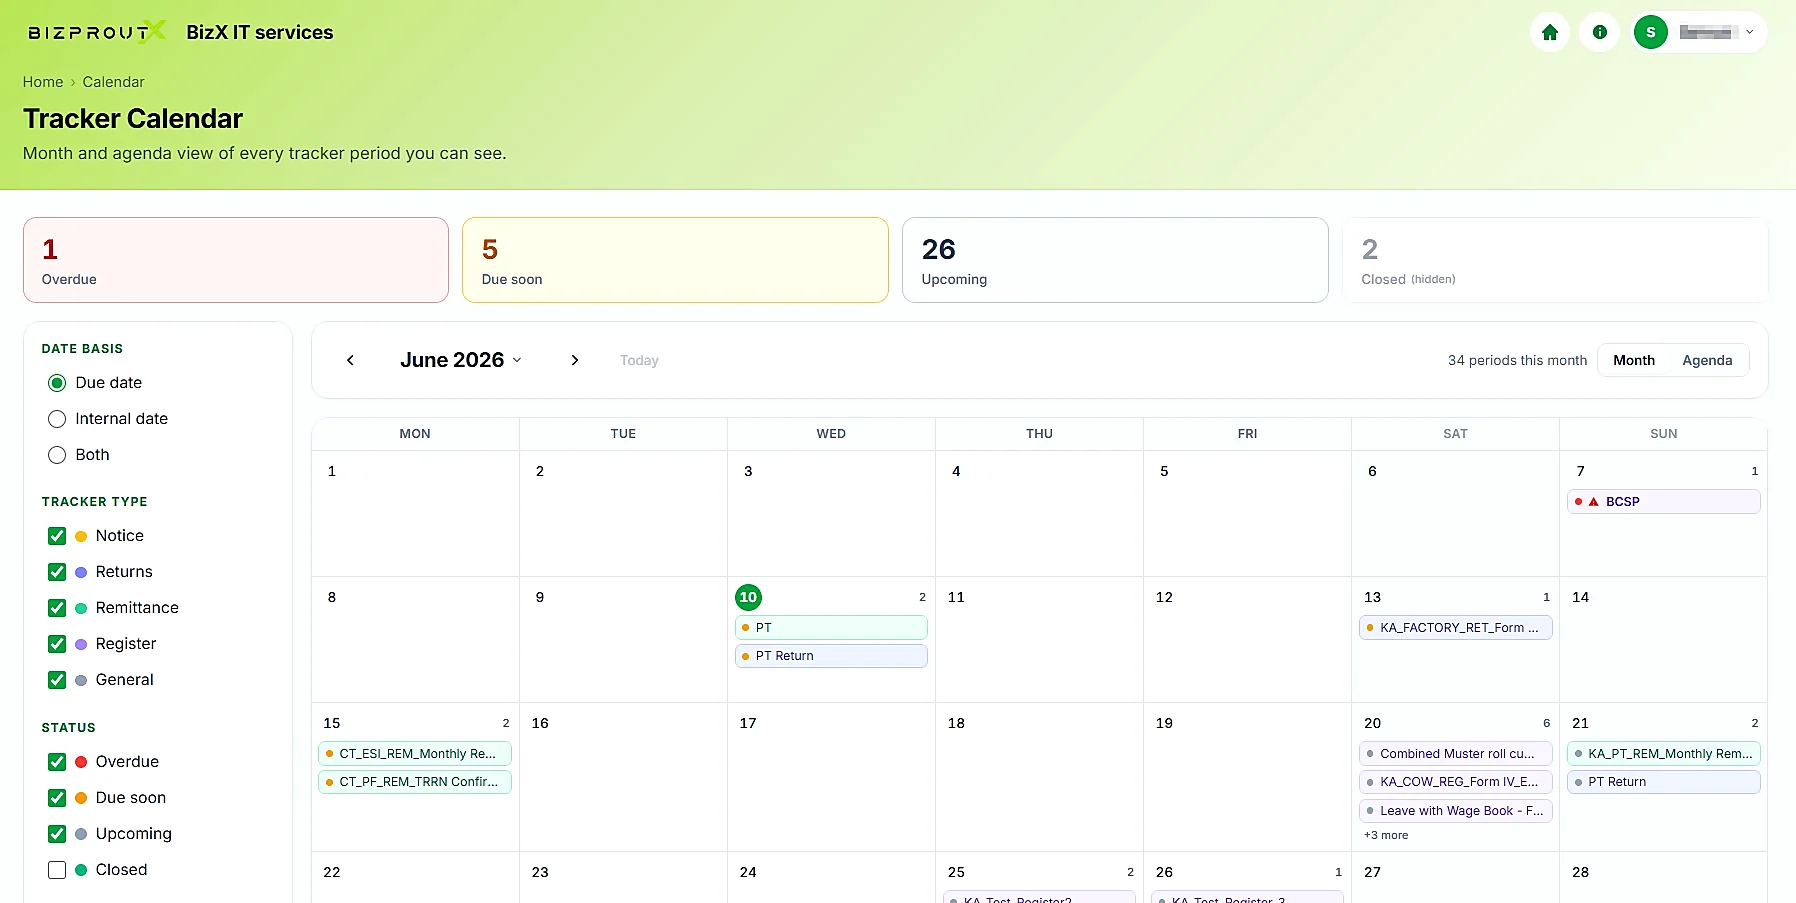Screen dimensions: 1796x903
Task: Go to previous month arrow
Action: point(350,360)
